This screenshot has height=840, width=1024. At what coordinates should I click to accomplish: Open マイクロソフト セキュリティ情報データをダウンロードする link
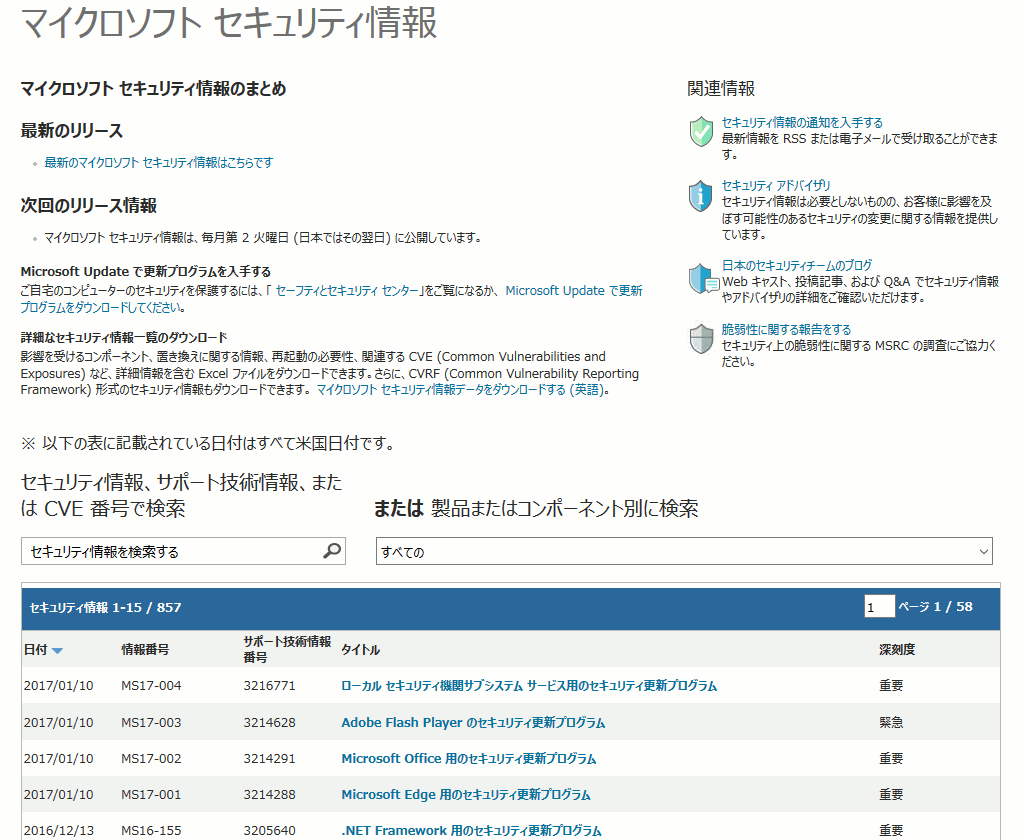[x=460, y=390]
